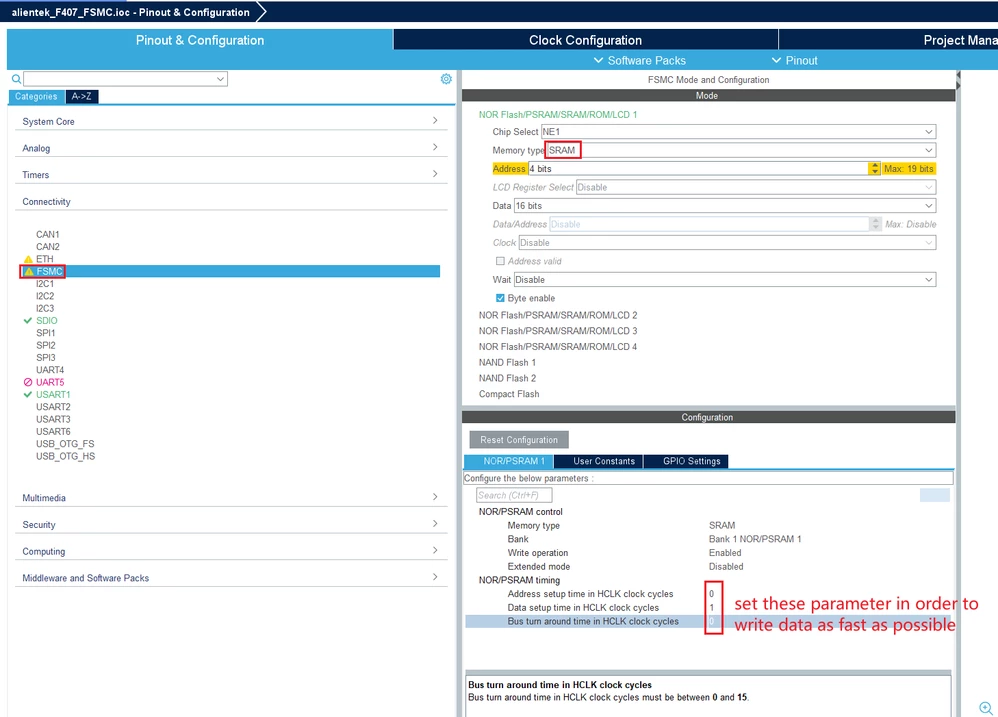The width and height of the screenshot is (998, 717).
Task: Open the Data width dropdown
Action: pyautogui.click(x=725, y=205)
